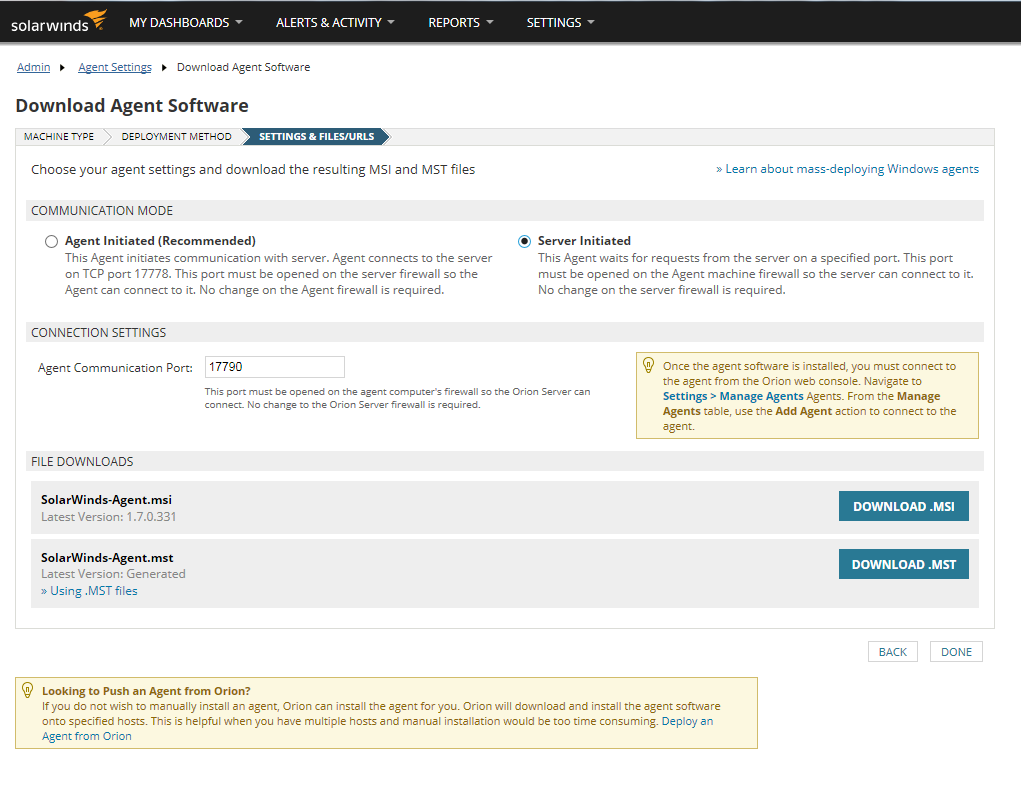Open MY DASHBOARDS dropdown menu
Image resolution: width=1021 pixels, height=791 pixels.
click(186, 22)
